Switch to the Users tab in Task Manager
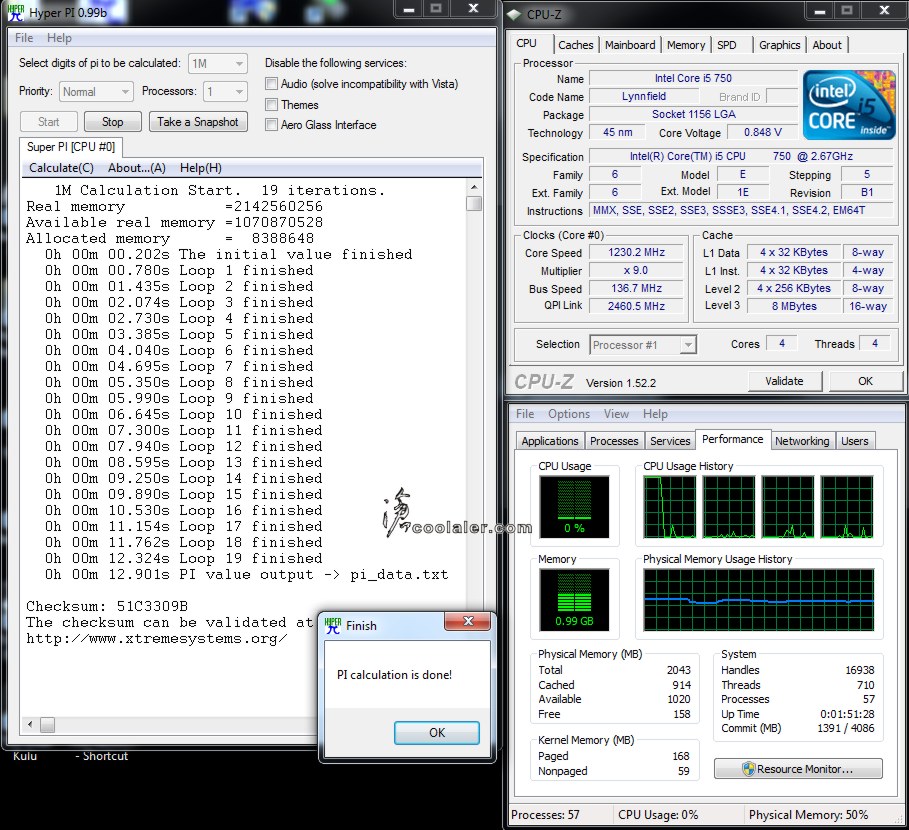 [x=855, y=441]
